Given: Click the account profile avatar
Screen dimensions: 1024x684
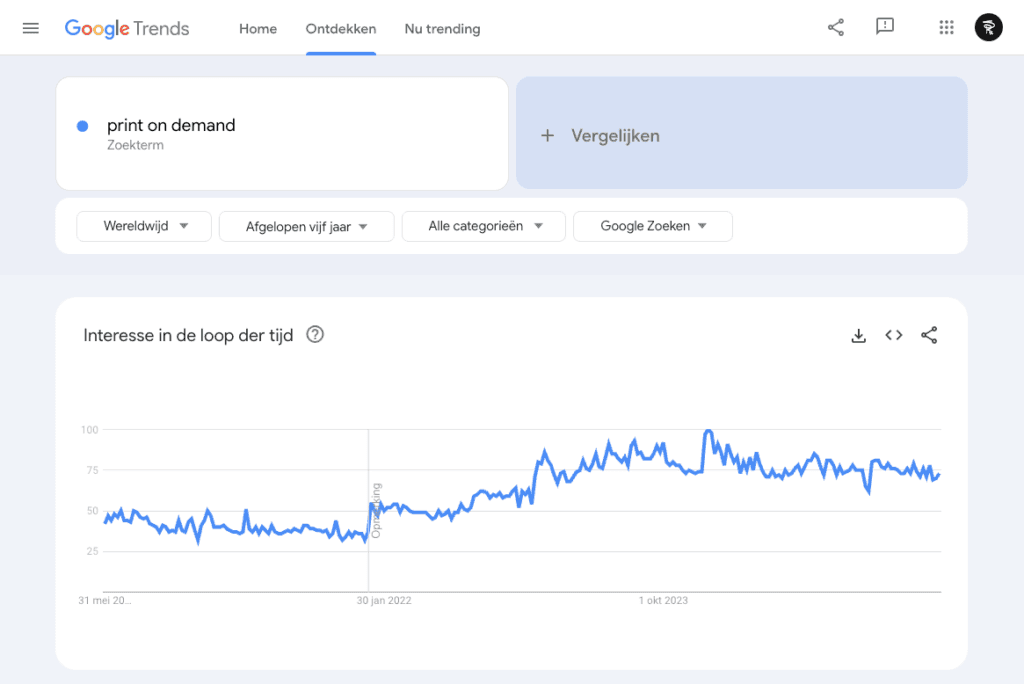Looking at the screenshot, I should point(988,28).
